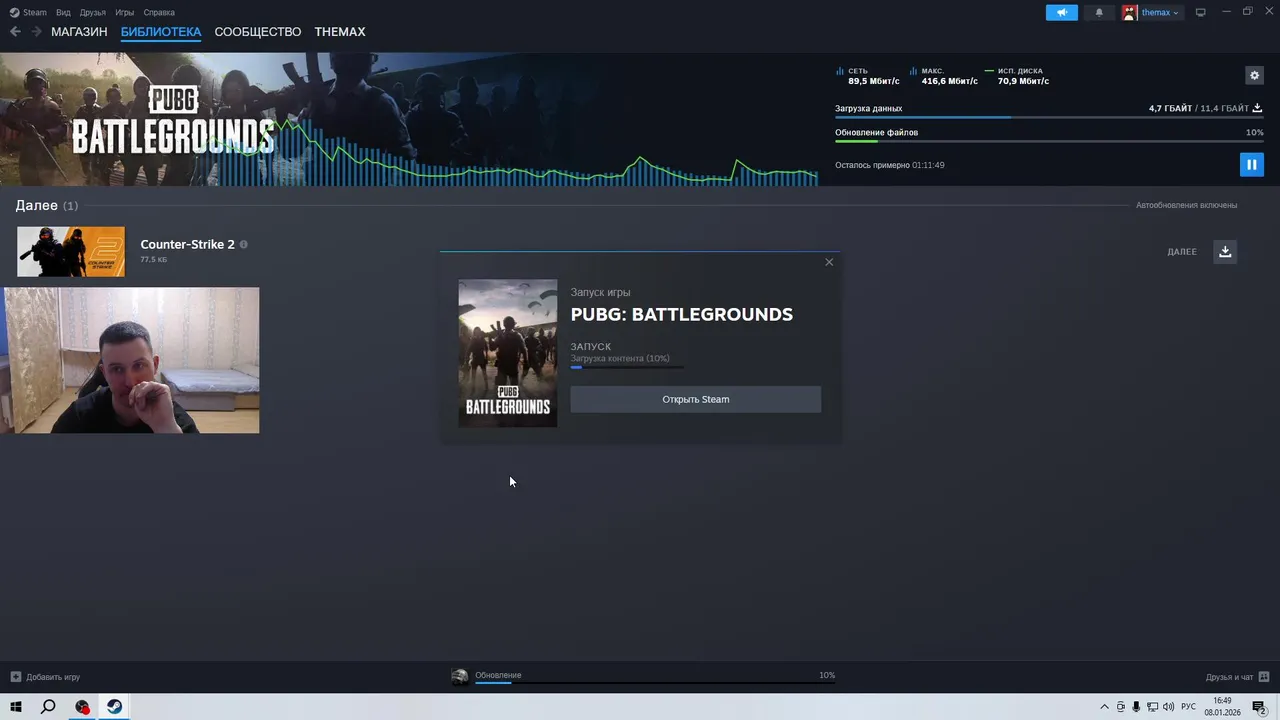Open the bottom bar Обновление download status
This screenshot has height=720, width=1280.
[x=643, y=677]
